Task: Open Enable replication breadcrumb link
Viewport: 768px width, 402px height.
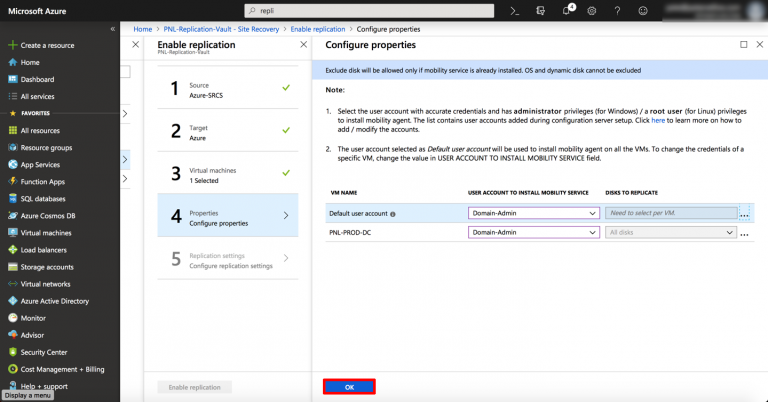Action: 318,29
